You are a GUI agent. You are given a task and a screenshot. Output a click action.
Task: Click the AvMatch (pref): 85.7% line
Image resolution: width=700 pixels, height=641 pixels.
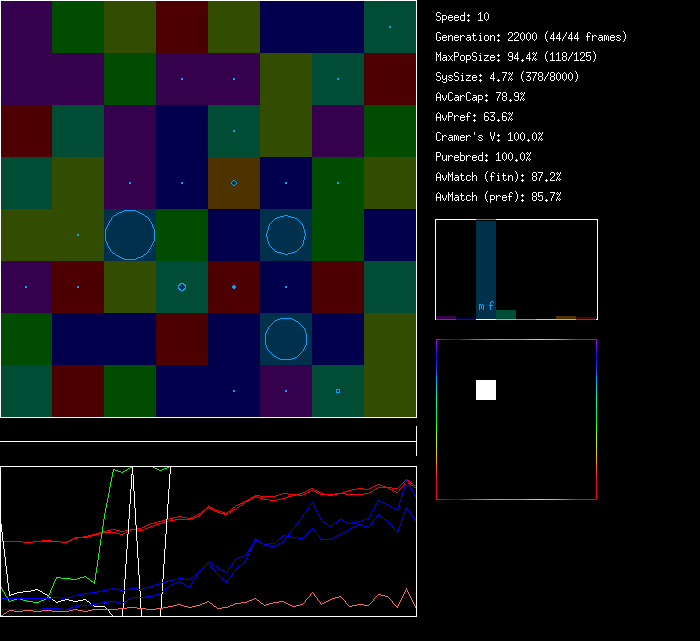click(498, 197)
